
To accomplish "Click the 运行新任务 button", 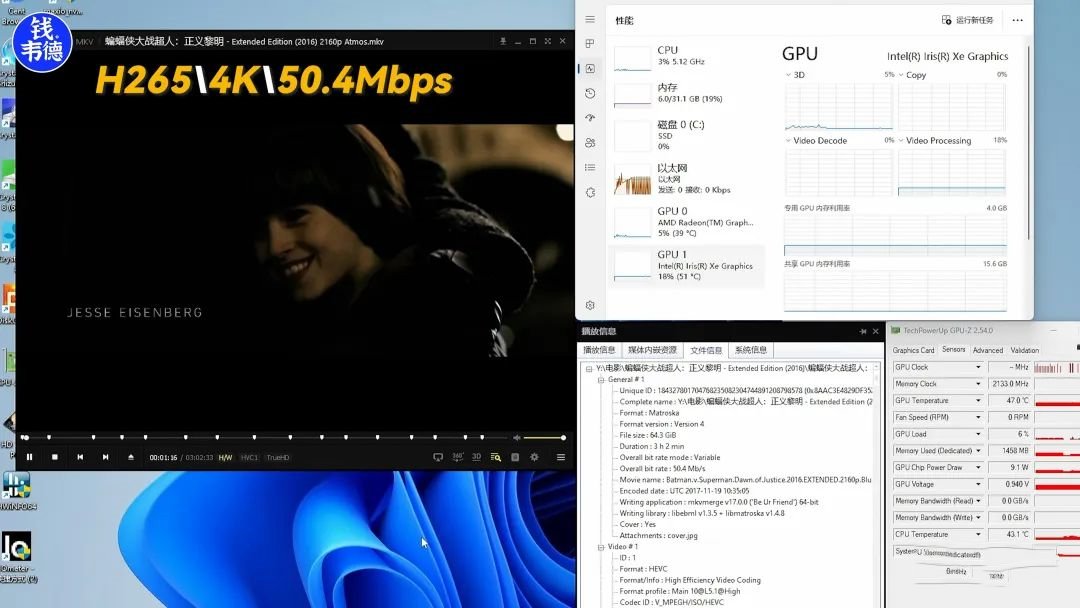I will click(x=968, y=20).
